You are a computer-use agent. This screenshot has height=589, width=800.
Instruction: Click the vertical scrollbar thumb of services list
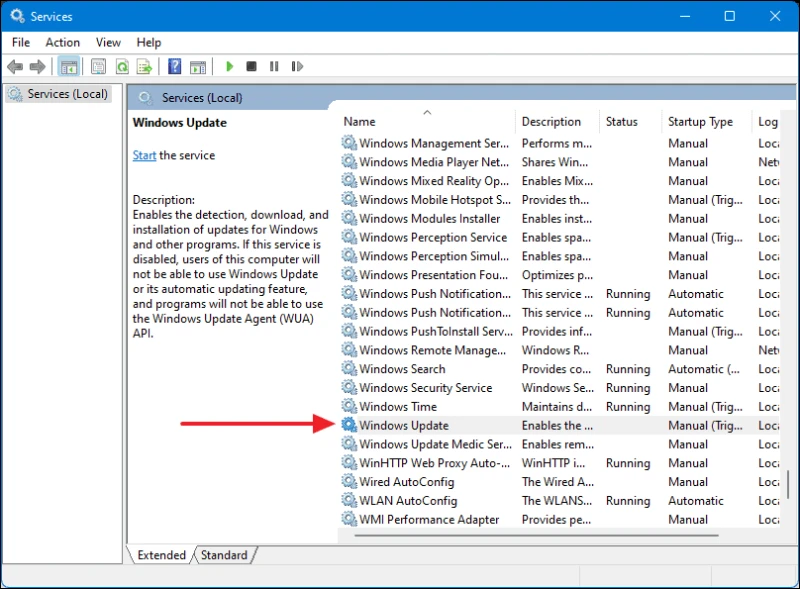[x=788, y=484]
